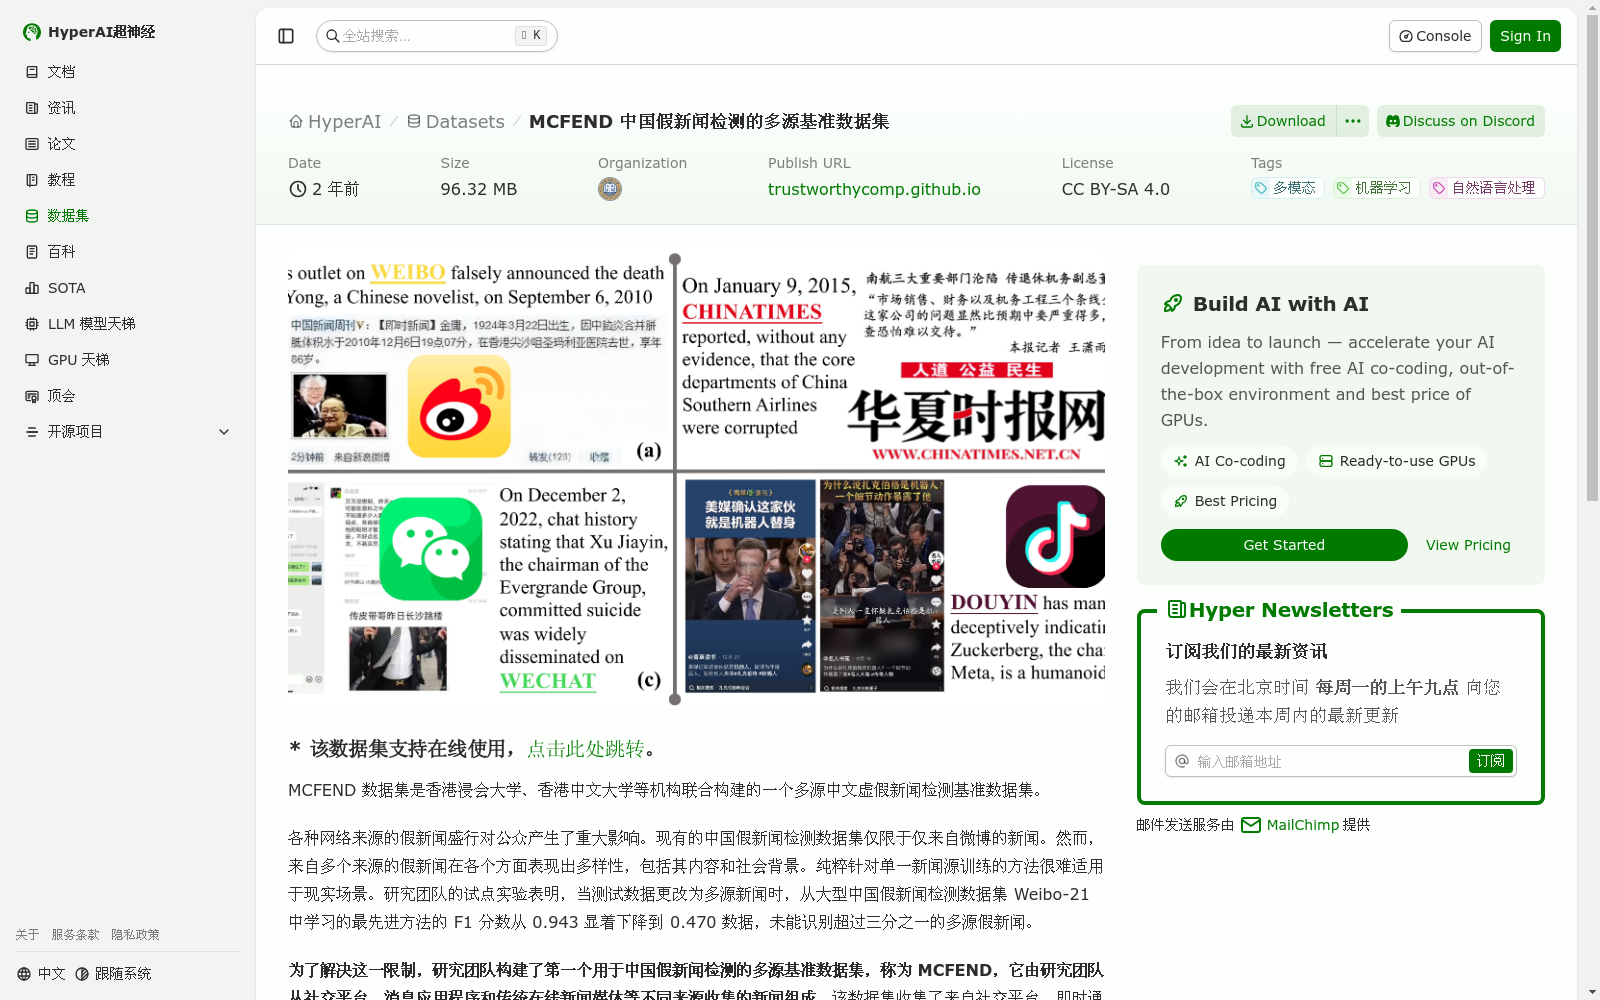The image size is (1600, 1000).
Task: Click the Hyper Newsletters news icon
Action: (1177, 609)
